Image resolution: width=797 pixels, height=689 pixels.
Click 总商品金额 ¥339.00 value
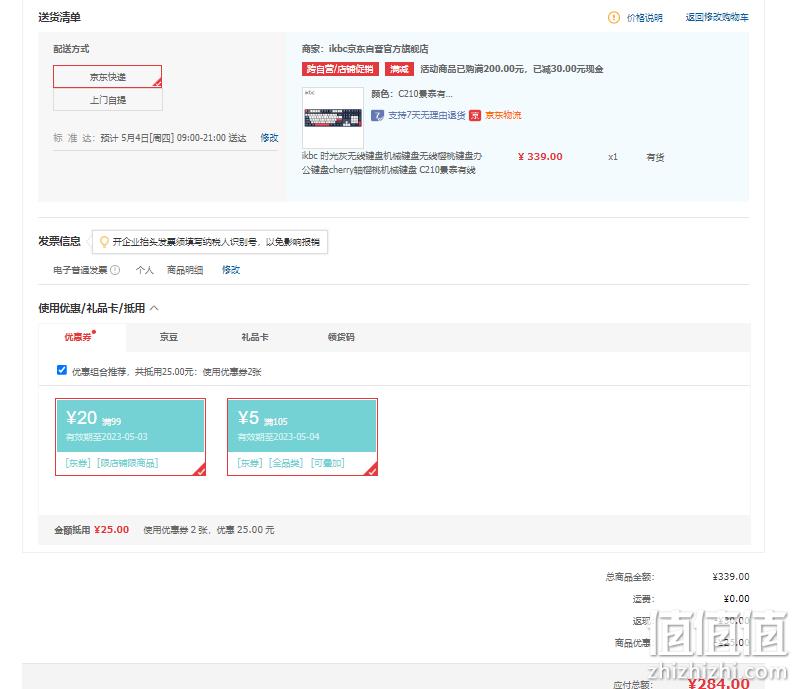tap(730, 577)
